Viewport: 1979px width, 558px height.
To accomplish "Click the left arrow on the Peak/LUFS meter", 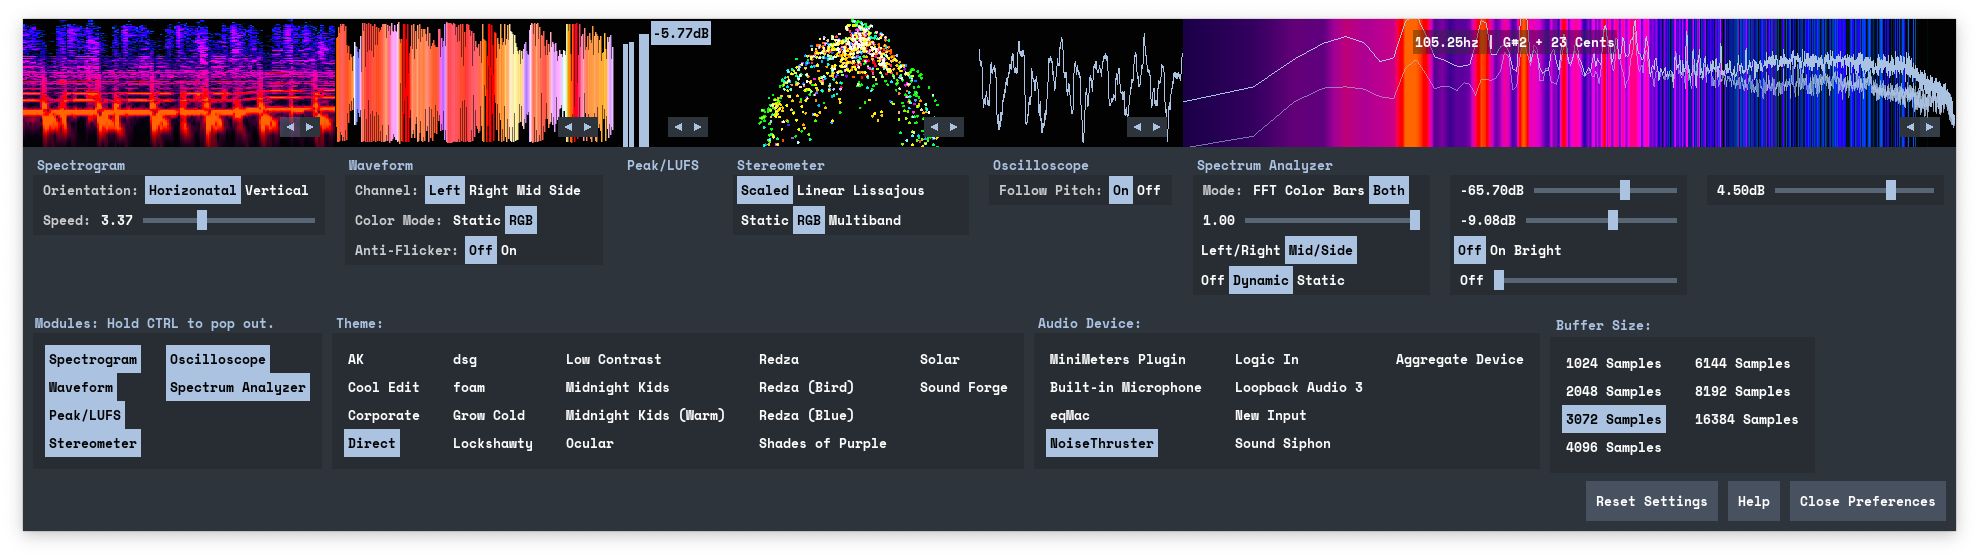I will 678,127.
